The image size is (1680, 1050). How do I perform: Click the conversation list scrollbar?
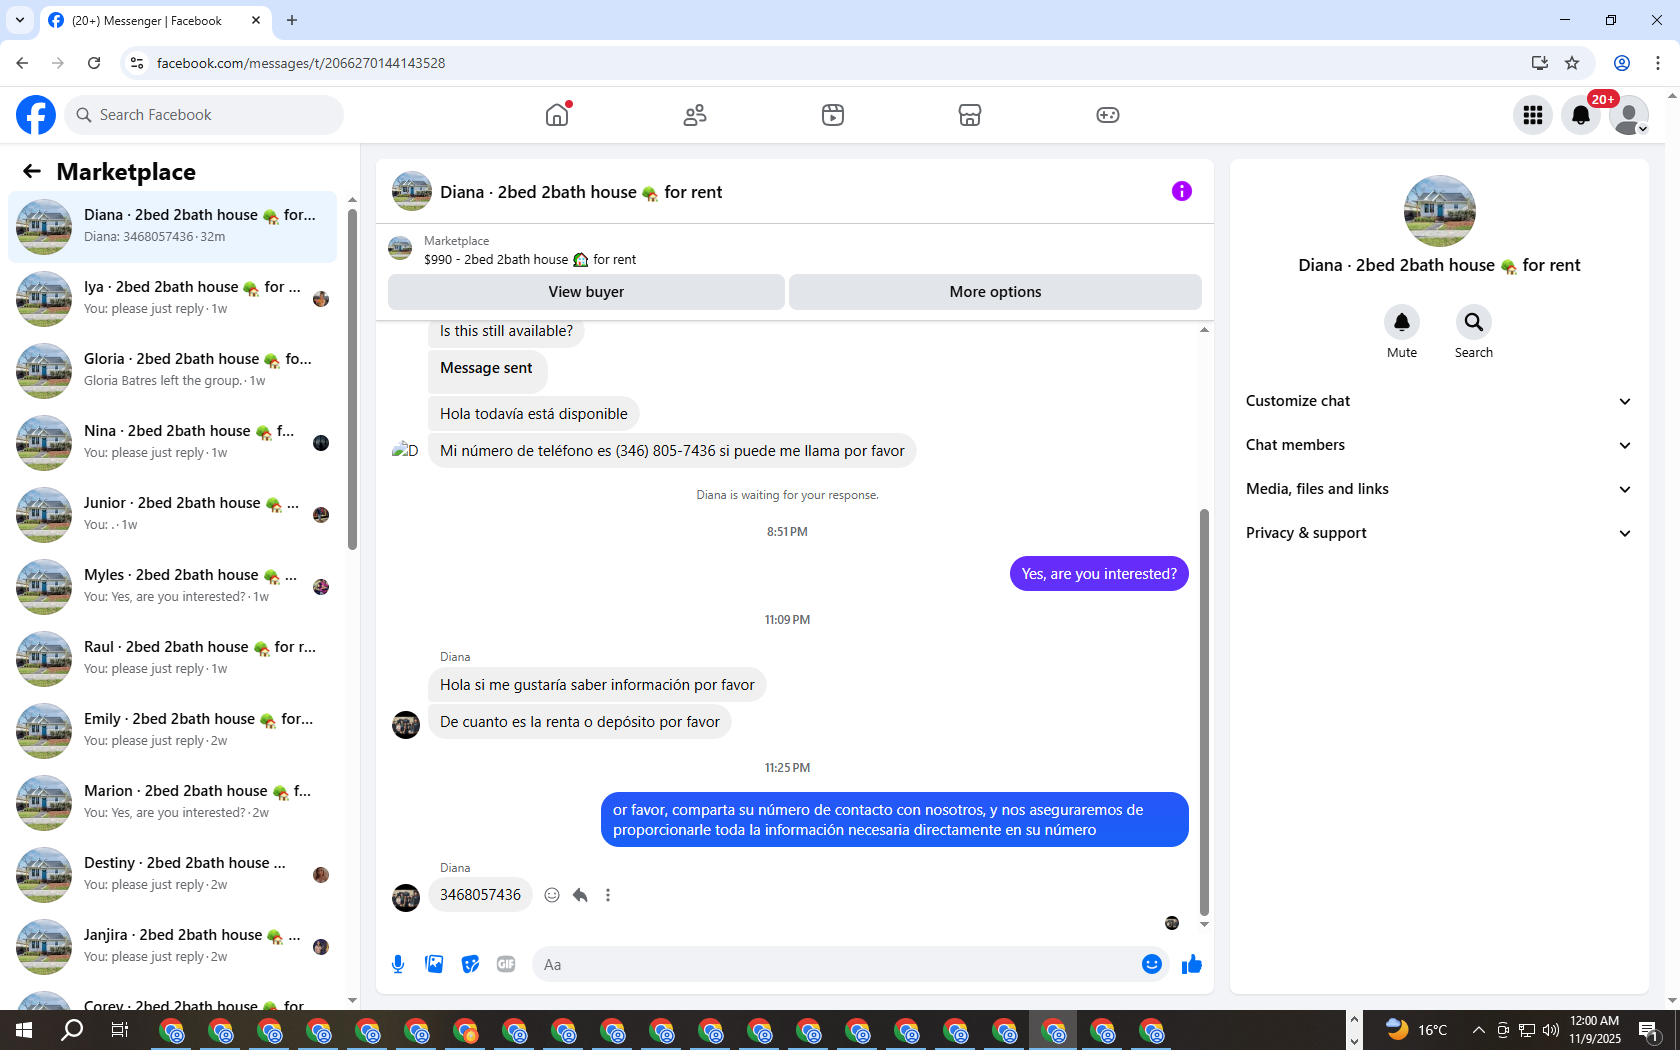coord(352,378)
